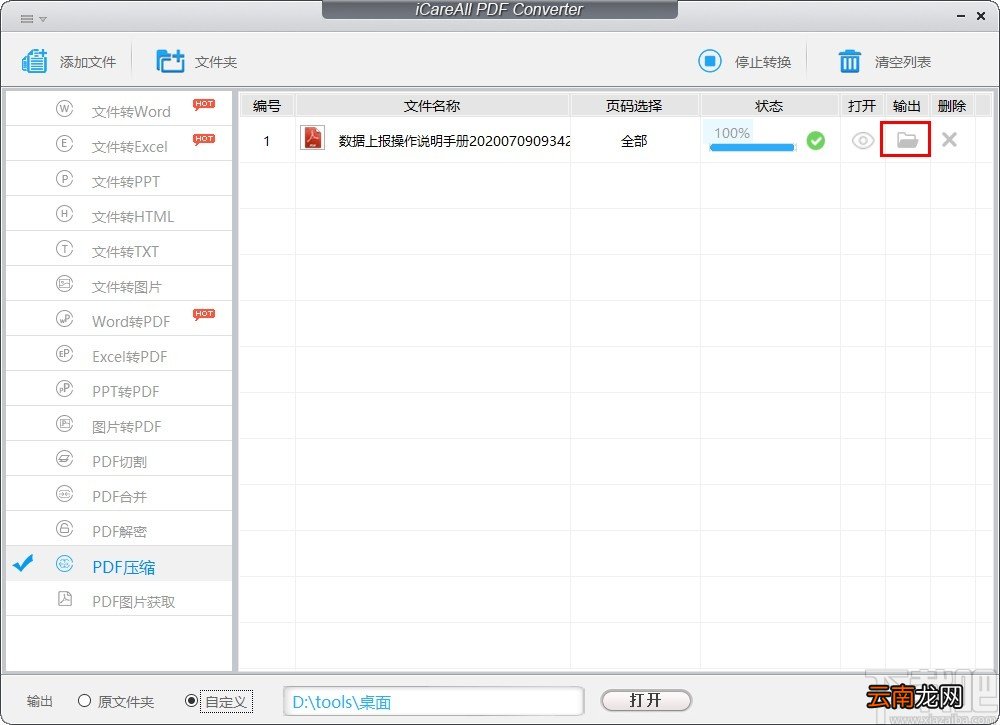Click the PDF切割 split icon
The height and width of the screenshot is (725, 1000).
coord(64,459)
